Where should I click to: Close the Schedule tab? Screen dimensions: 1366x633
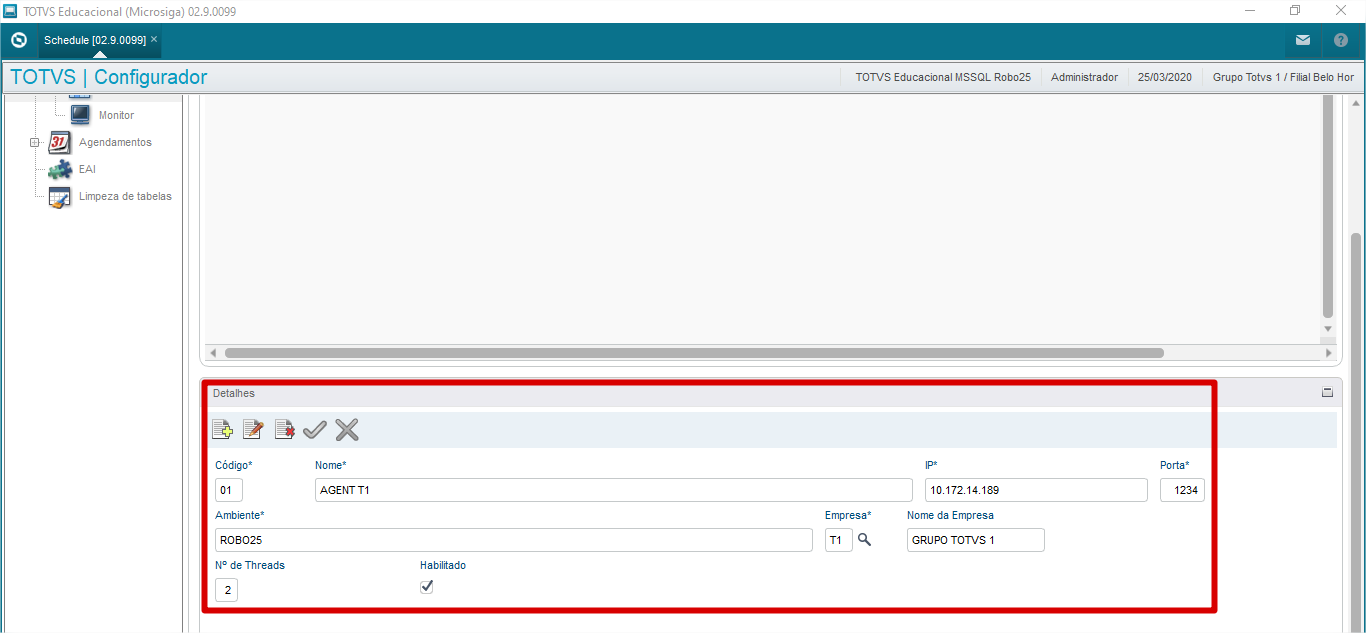coord(154,39)
